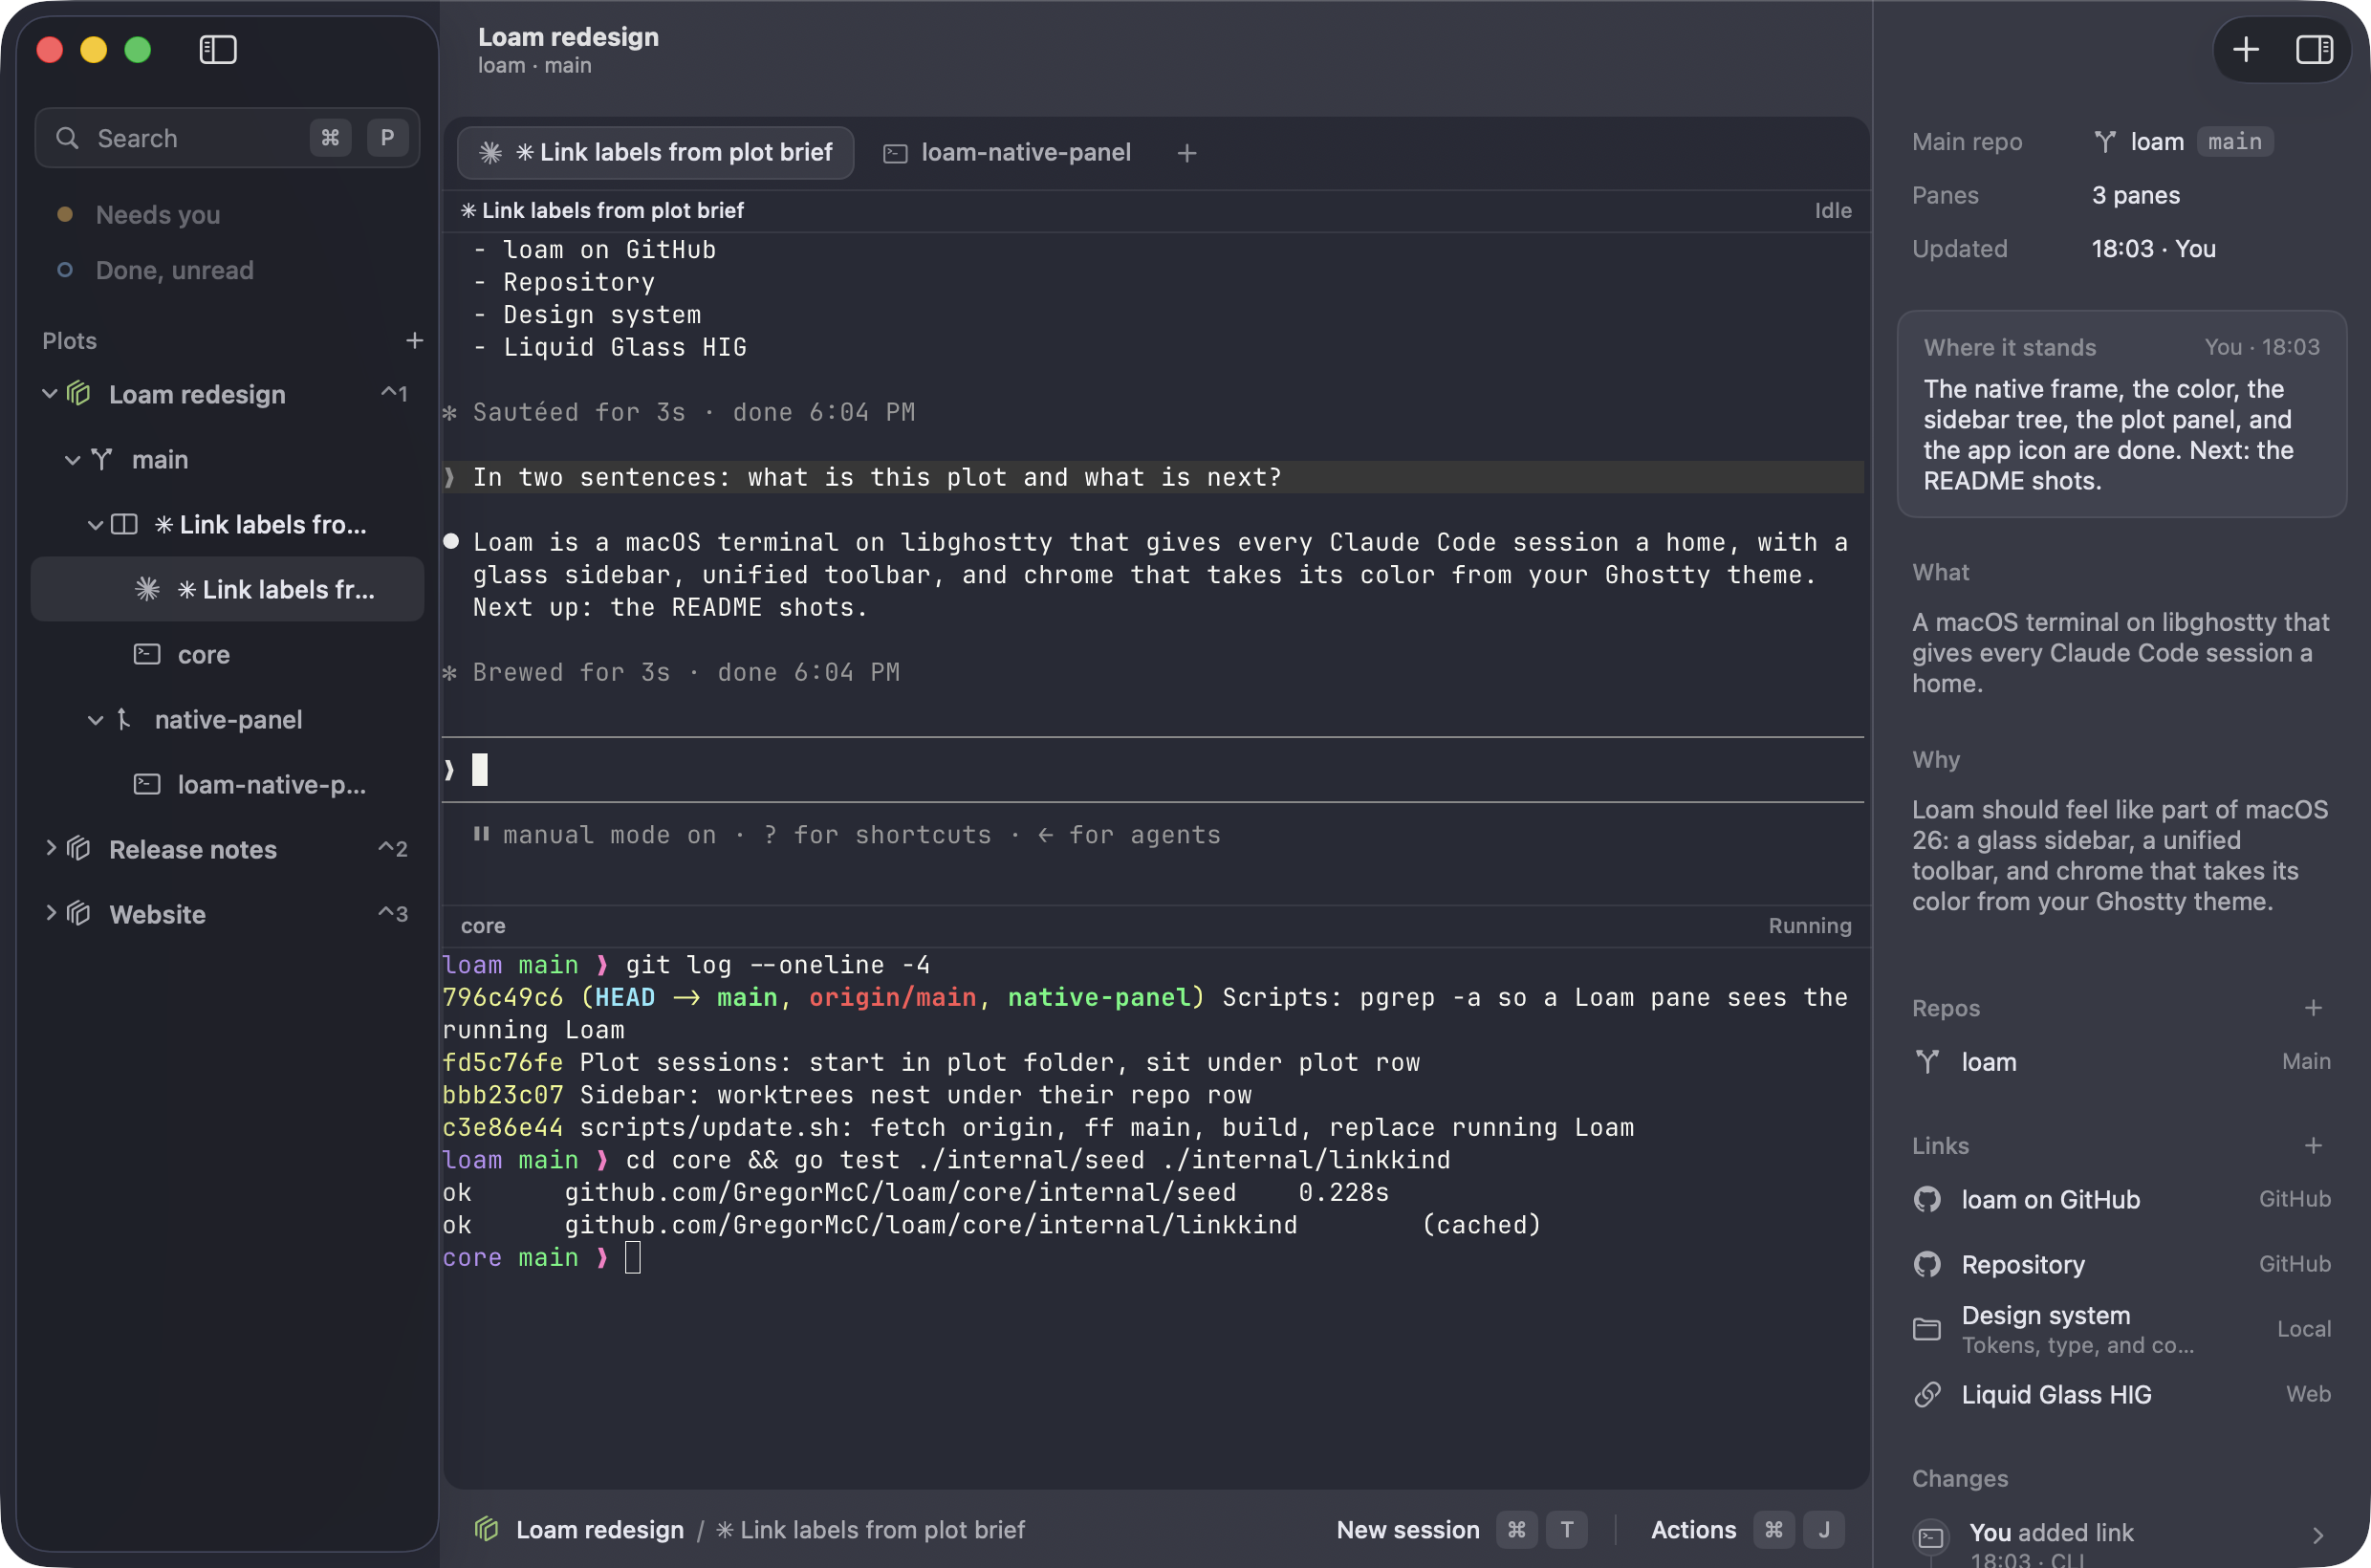The image size is (2371, 1568).
Task: Collapse the Link labels split group
Action: (95, 525)
